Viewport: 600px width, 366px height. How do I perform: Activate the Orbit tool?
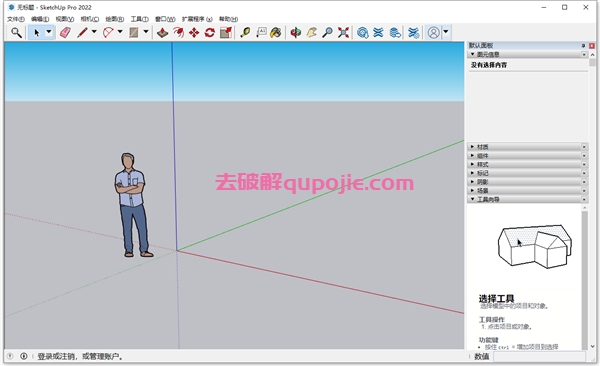click(x=295, y=33)
